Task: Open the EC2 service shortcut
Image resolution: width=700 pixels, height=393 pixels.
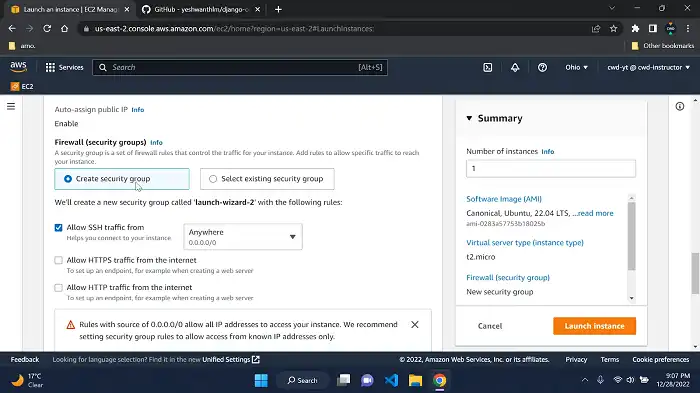Action: coord(22,86)
